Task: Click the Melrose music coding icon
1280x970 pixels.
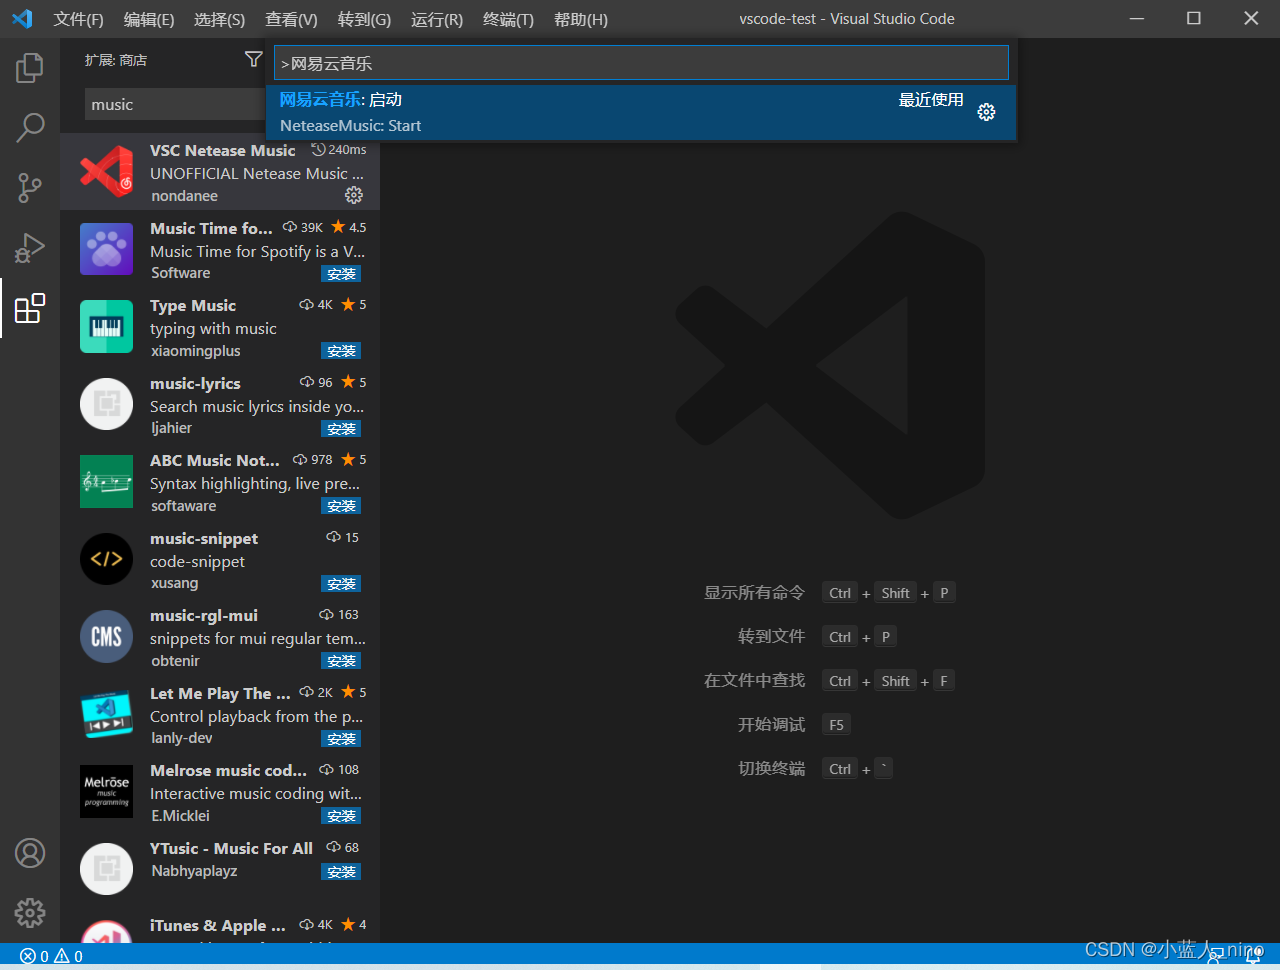Action: pos(107,792)
